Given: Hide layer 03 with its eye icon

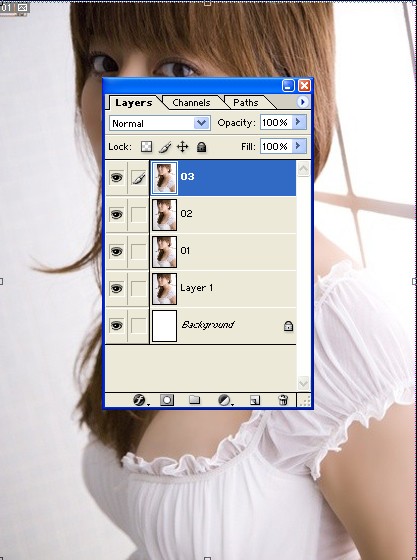Looking at the screenshot, I should pos(116,178).
